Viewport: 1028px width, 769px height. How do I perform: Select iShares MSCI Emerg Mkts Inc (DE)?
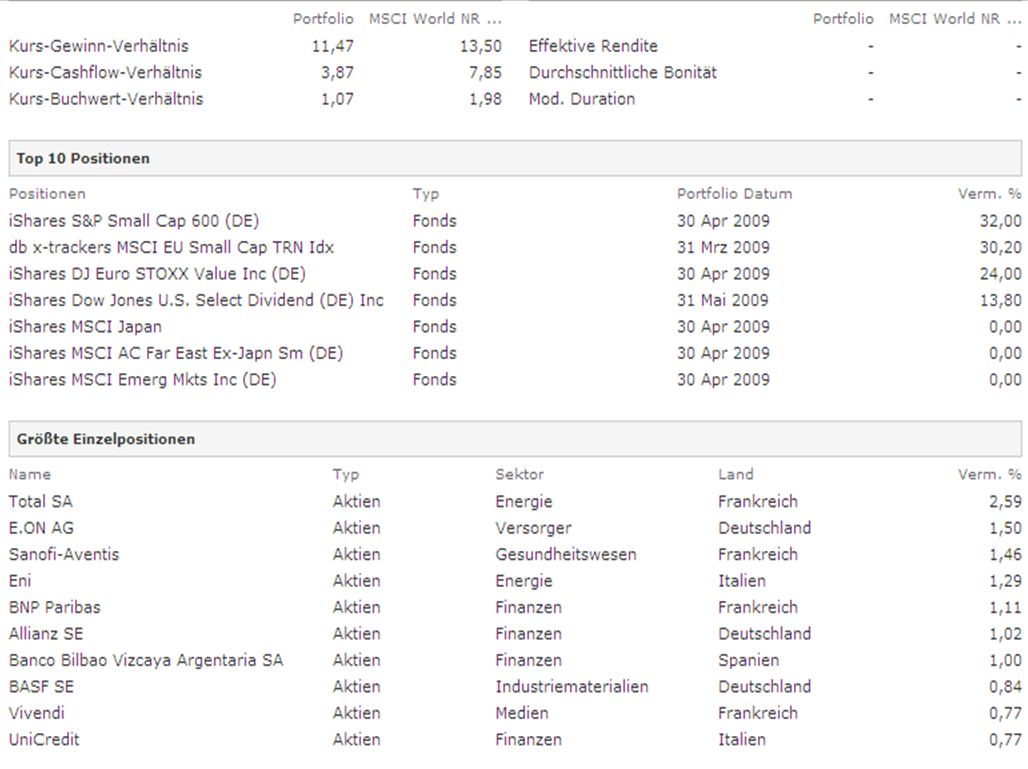tap(143, 380)
